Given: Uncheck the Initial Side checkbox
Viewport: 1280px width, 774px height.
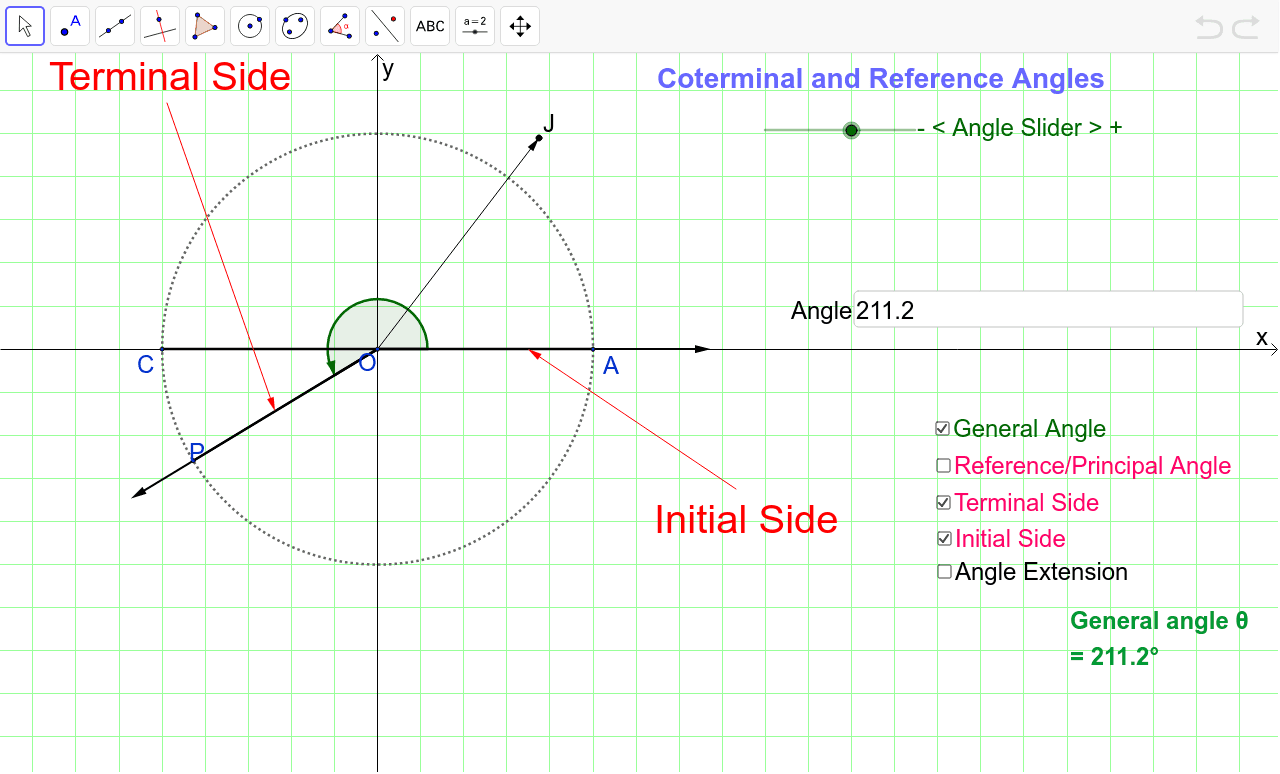Looking at the screenshot, I should pyautogui.click(x=944, y=538).
